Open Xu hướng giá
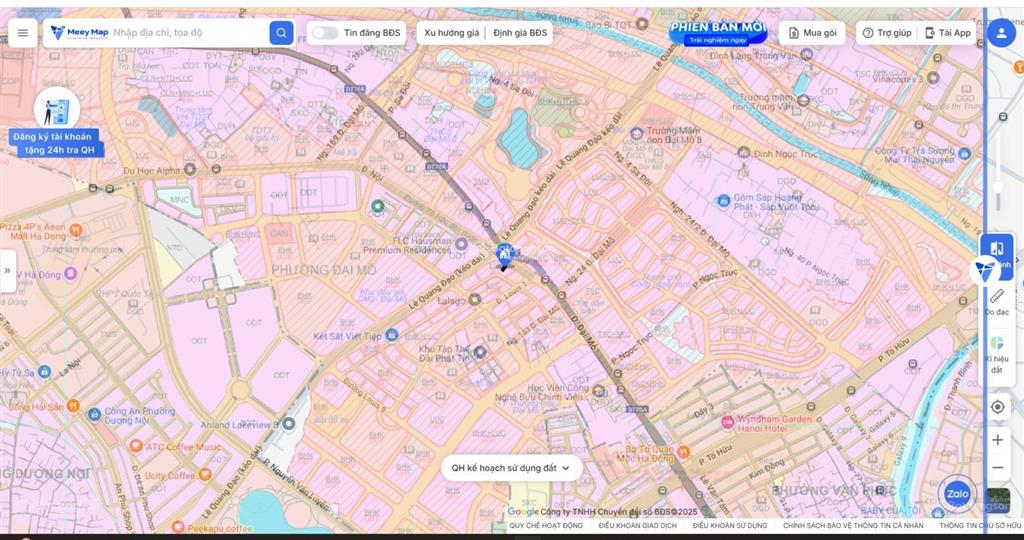1024x540 pixels. [x=451, y=33]
